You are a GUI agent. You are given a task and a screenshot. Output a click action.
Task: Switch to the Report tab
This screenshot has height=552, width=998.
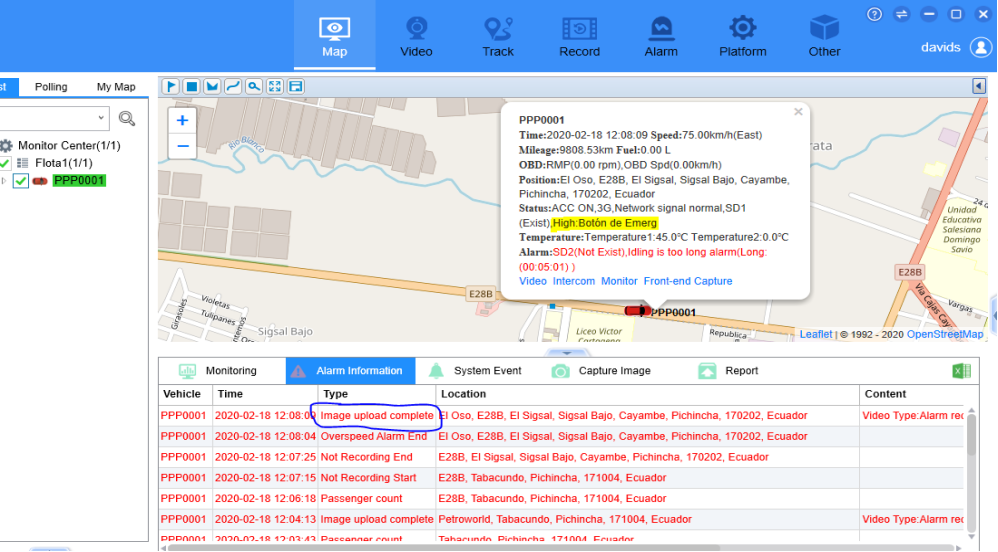728,371
